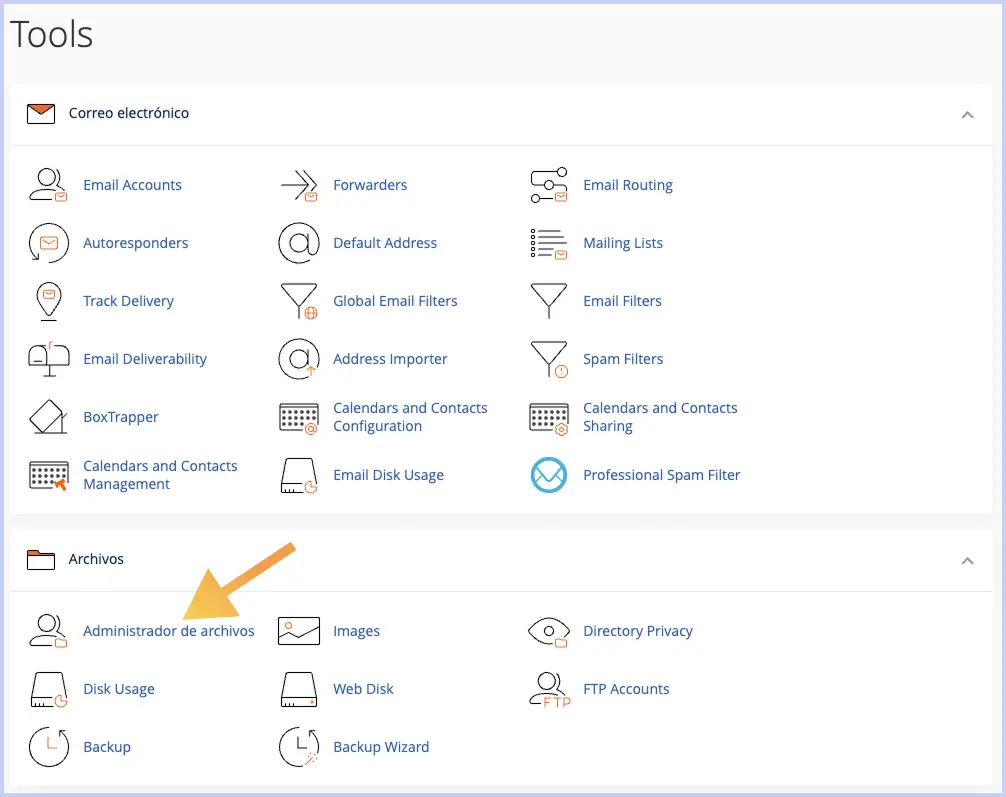Select the Forwarders arrow icon

298,184
